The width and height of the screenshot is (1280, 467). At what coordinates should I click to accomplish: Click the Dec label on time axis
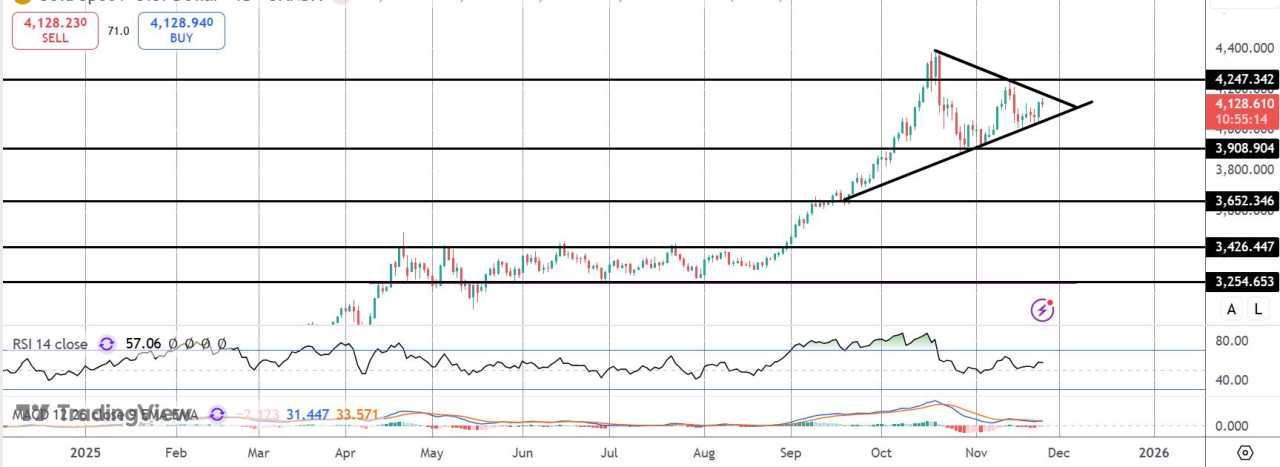coord(1060,452)
